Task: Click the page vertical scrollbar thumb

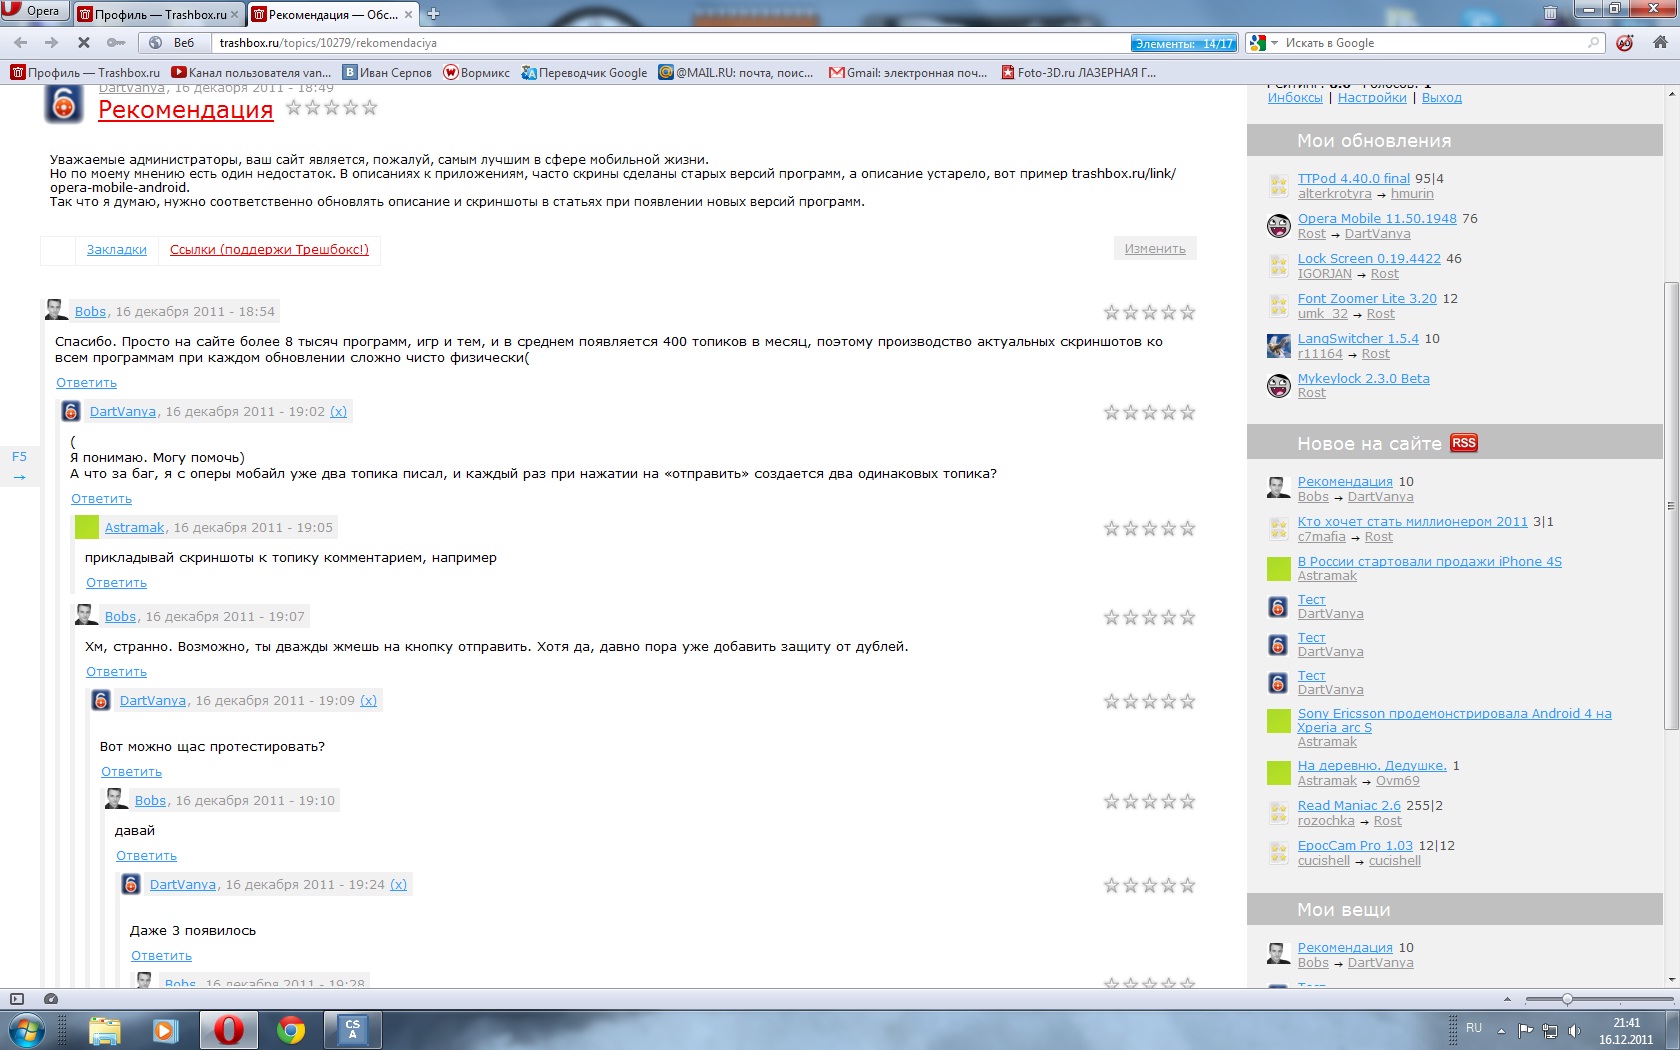Action: tap(1671, 505)
